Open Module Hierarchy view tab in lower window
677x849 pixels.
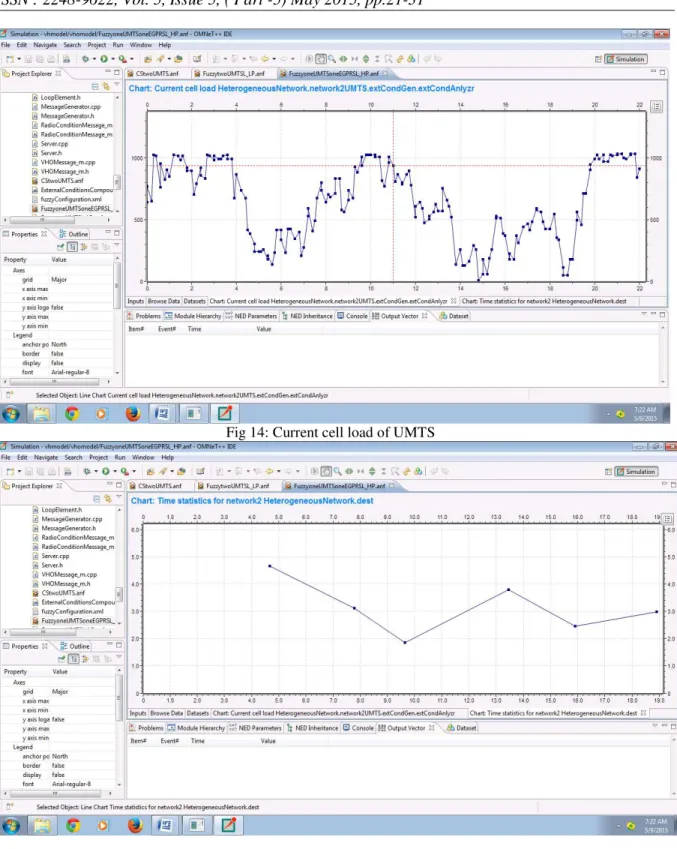195,728
